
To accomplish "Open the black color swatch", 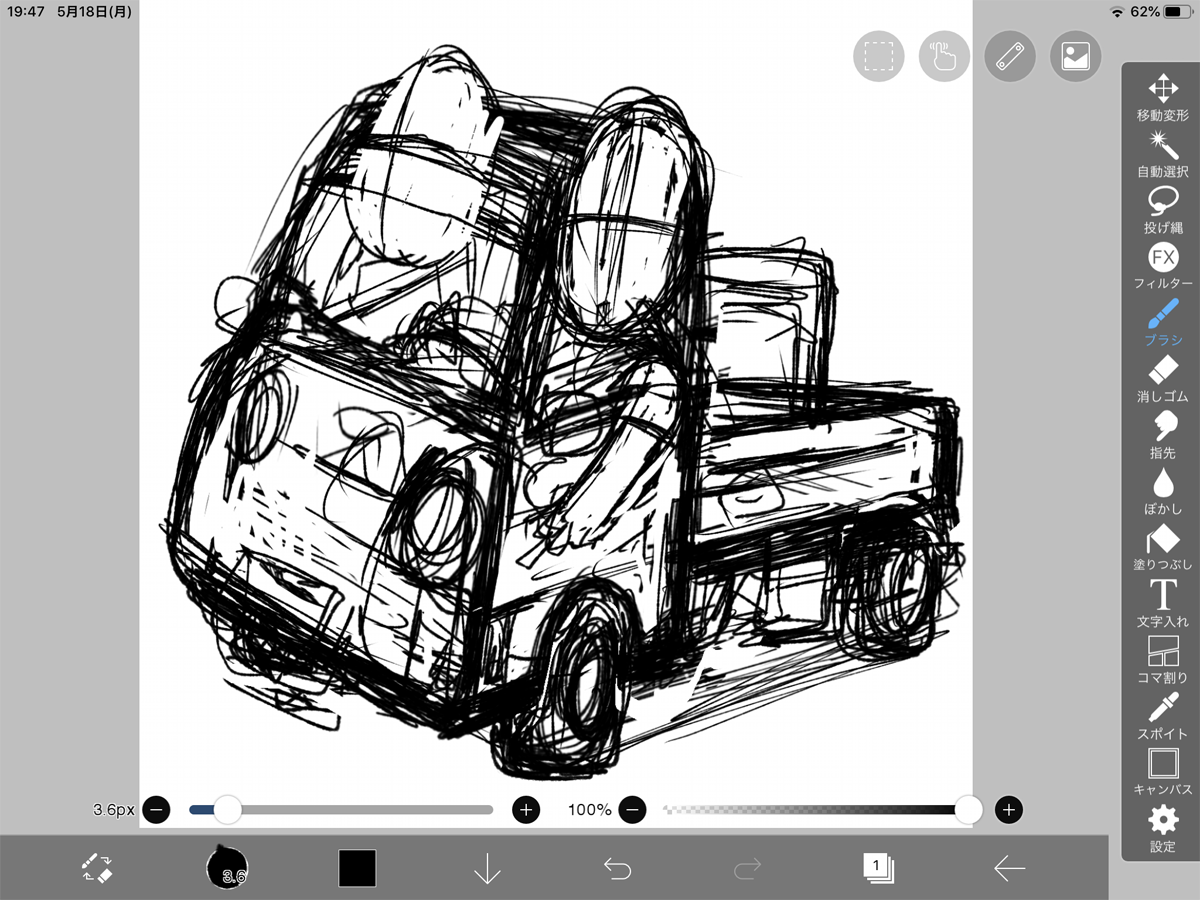I will pyautogui.click(x=357, y=868).
